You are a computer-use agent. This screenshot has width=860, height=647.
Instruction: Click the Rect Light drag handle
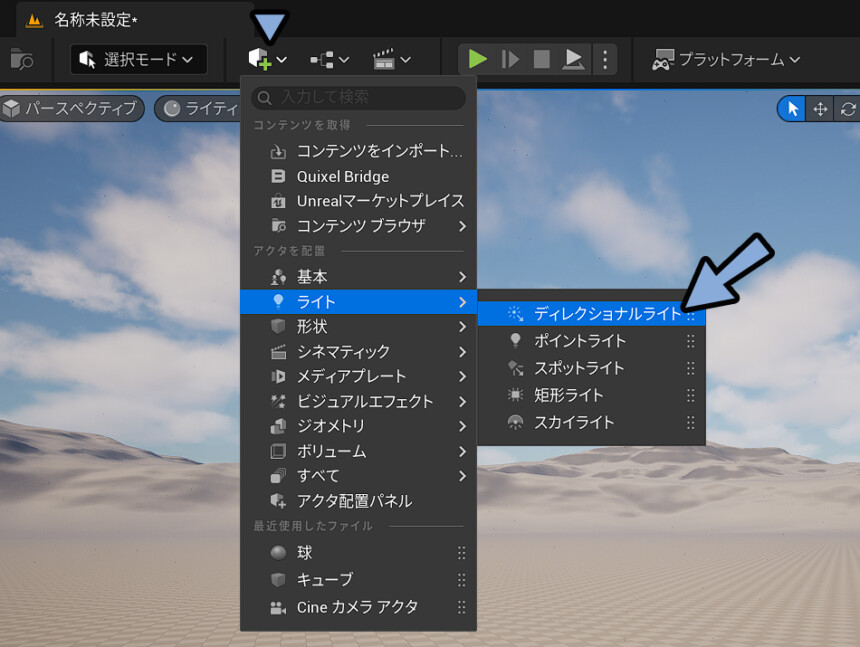click(691, 395)
